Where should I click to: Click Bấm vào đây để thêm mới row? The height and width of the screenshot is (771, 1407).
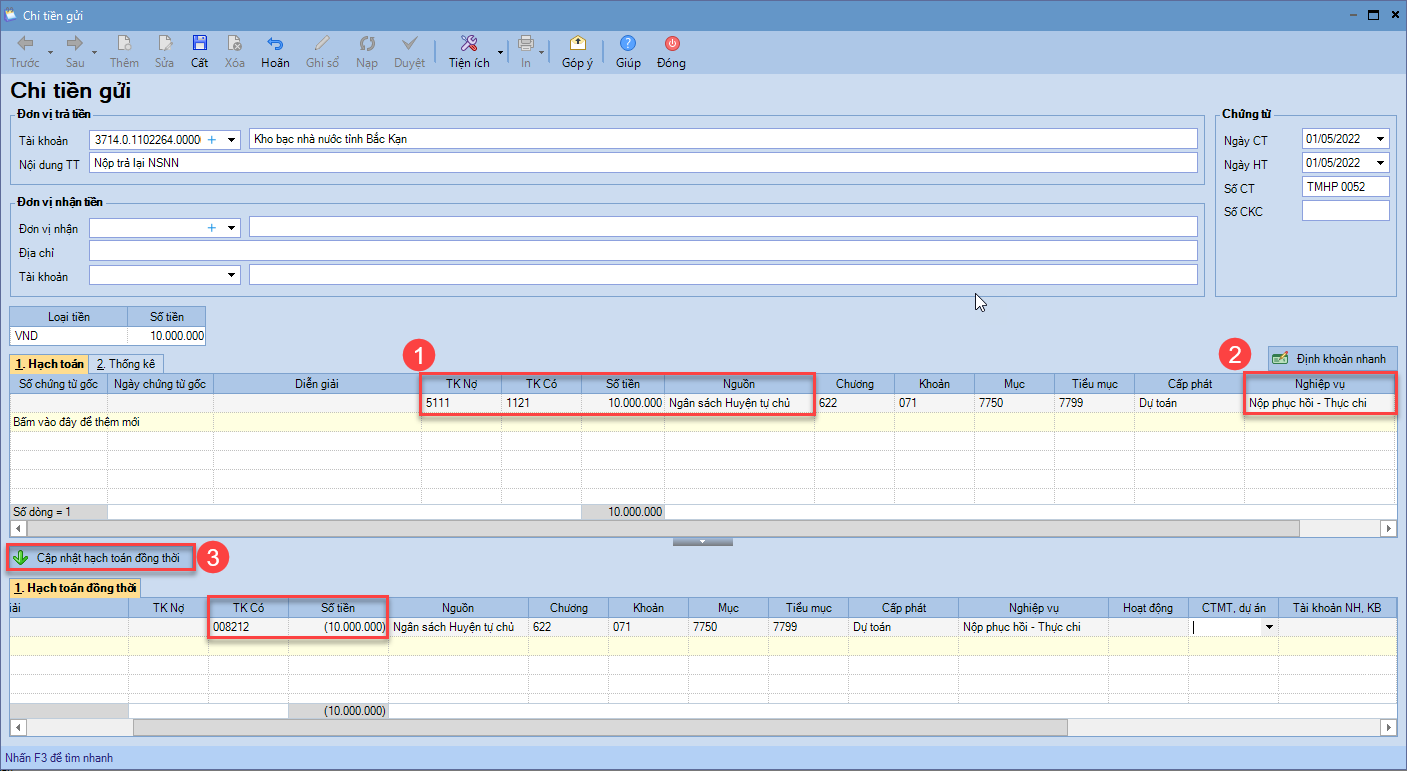click(703, 422)
